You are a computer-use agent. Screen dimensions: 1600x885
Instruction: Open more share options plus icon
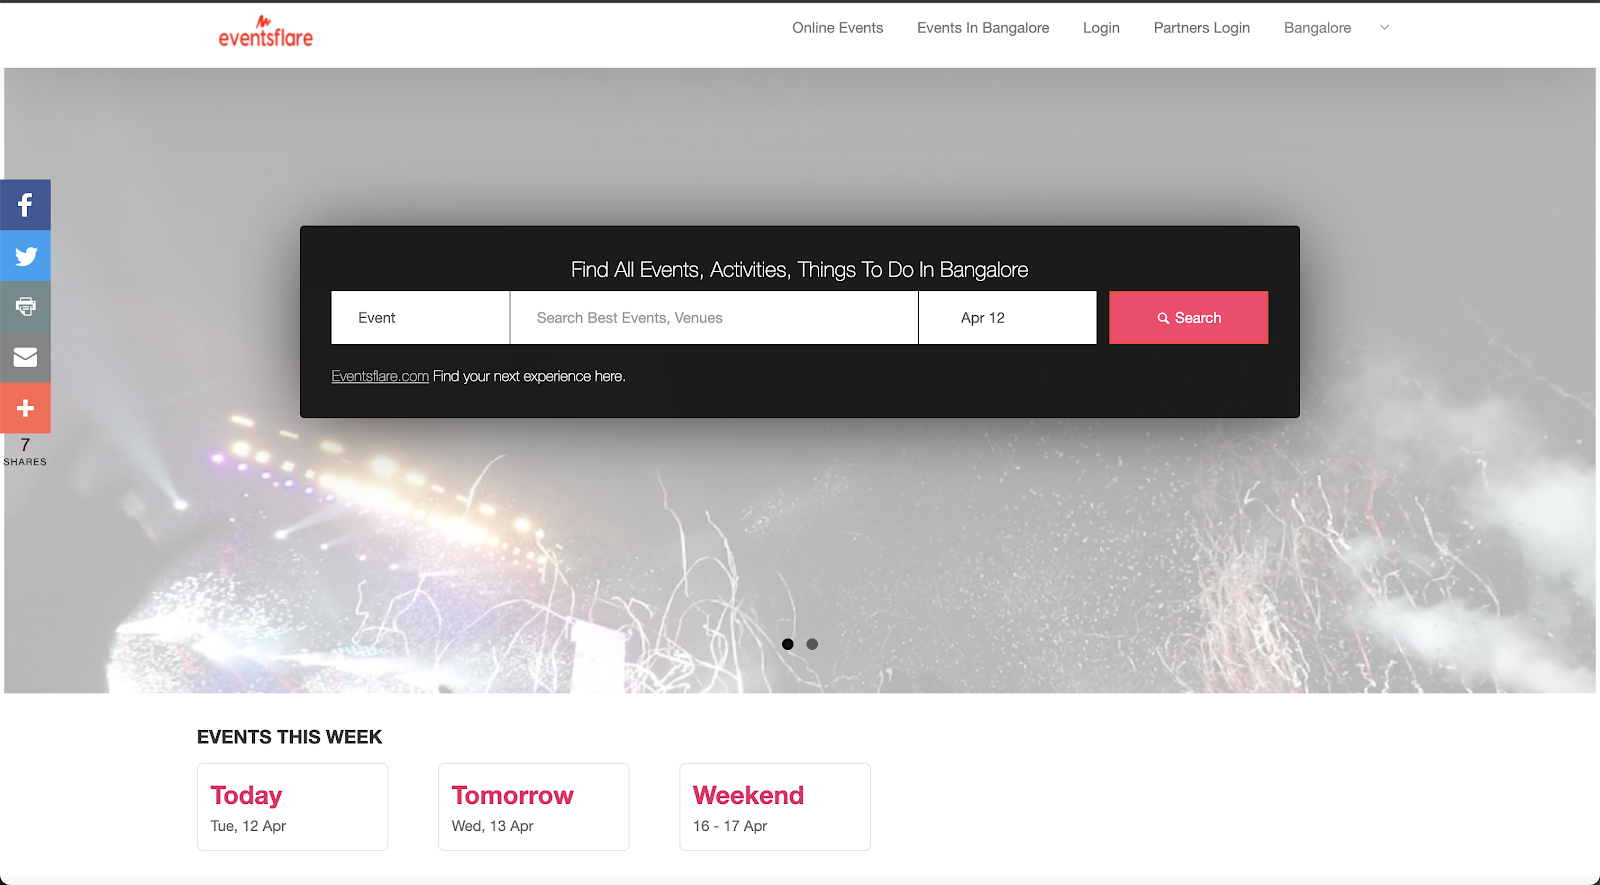pyautogui.click(x=25, y=408)
